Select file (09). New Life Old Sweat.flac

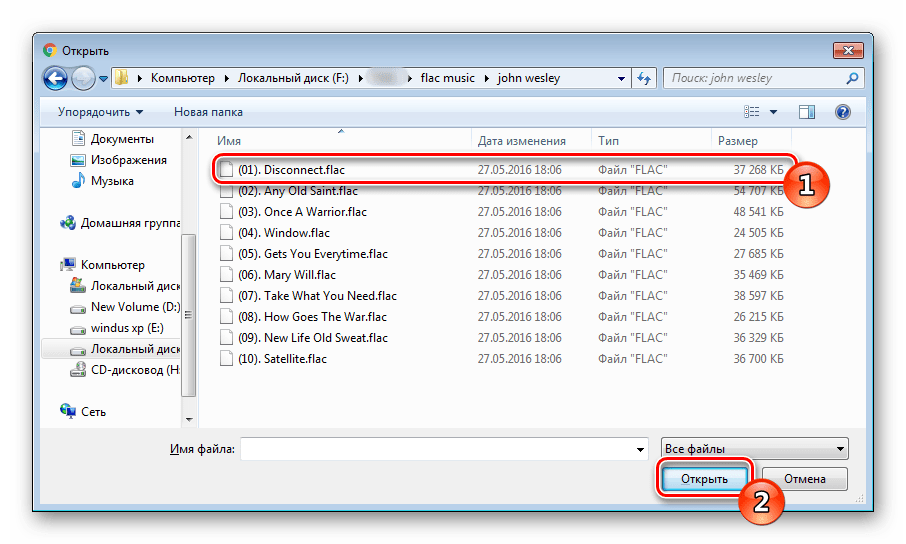click(x=502, y=338)
